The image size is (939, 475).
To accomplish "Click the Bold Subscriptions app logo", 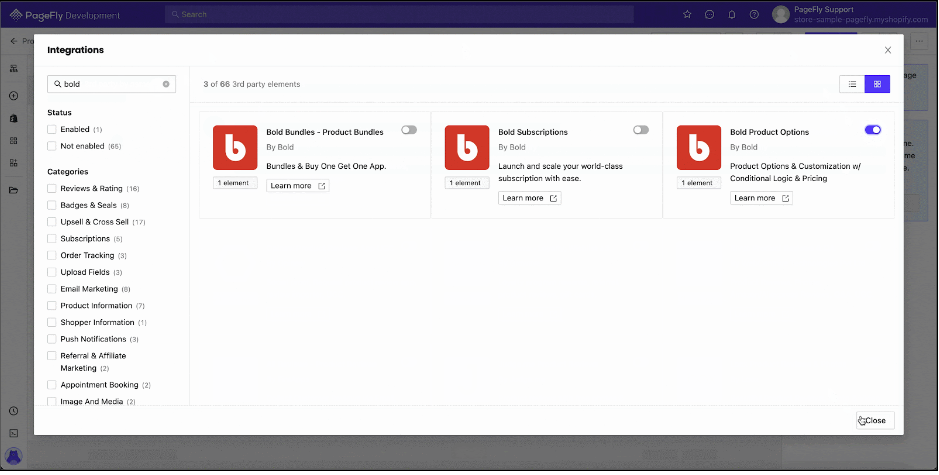I will 467,147.
